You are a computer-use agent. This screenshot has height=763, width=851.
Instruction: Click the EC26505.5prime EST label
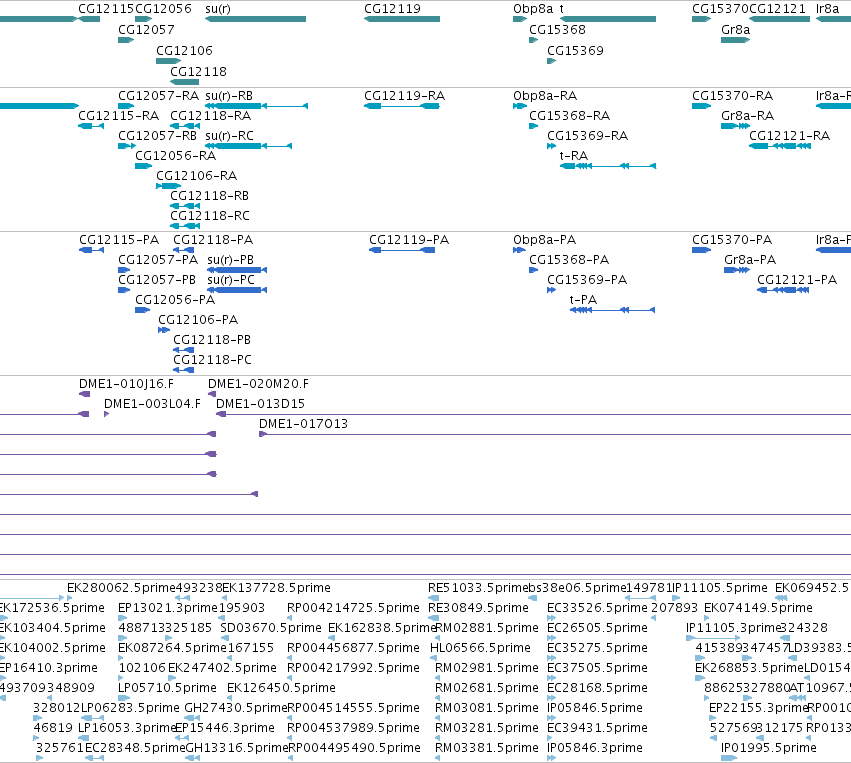tap(598, 628)
